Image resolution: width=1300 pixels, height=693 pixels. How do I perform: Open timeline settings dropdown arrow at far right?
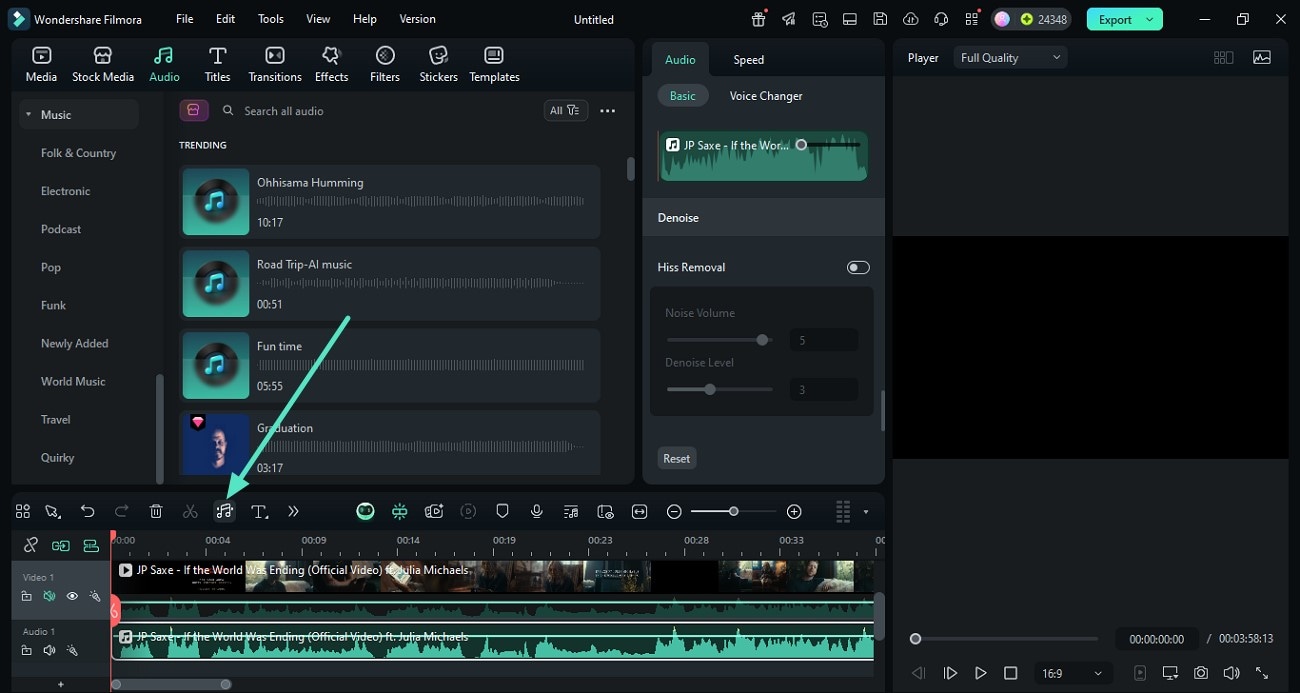(x=865, y=512)
